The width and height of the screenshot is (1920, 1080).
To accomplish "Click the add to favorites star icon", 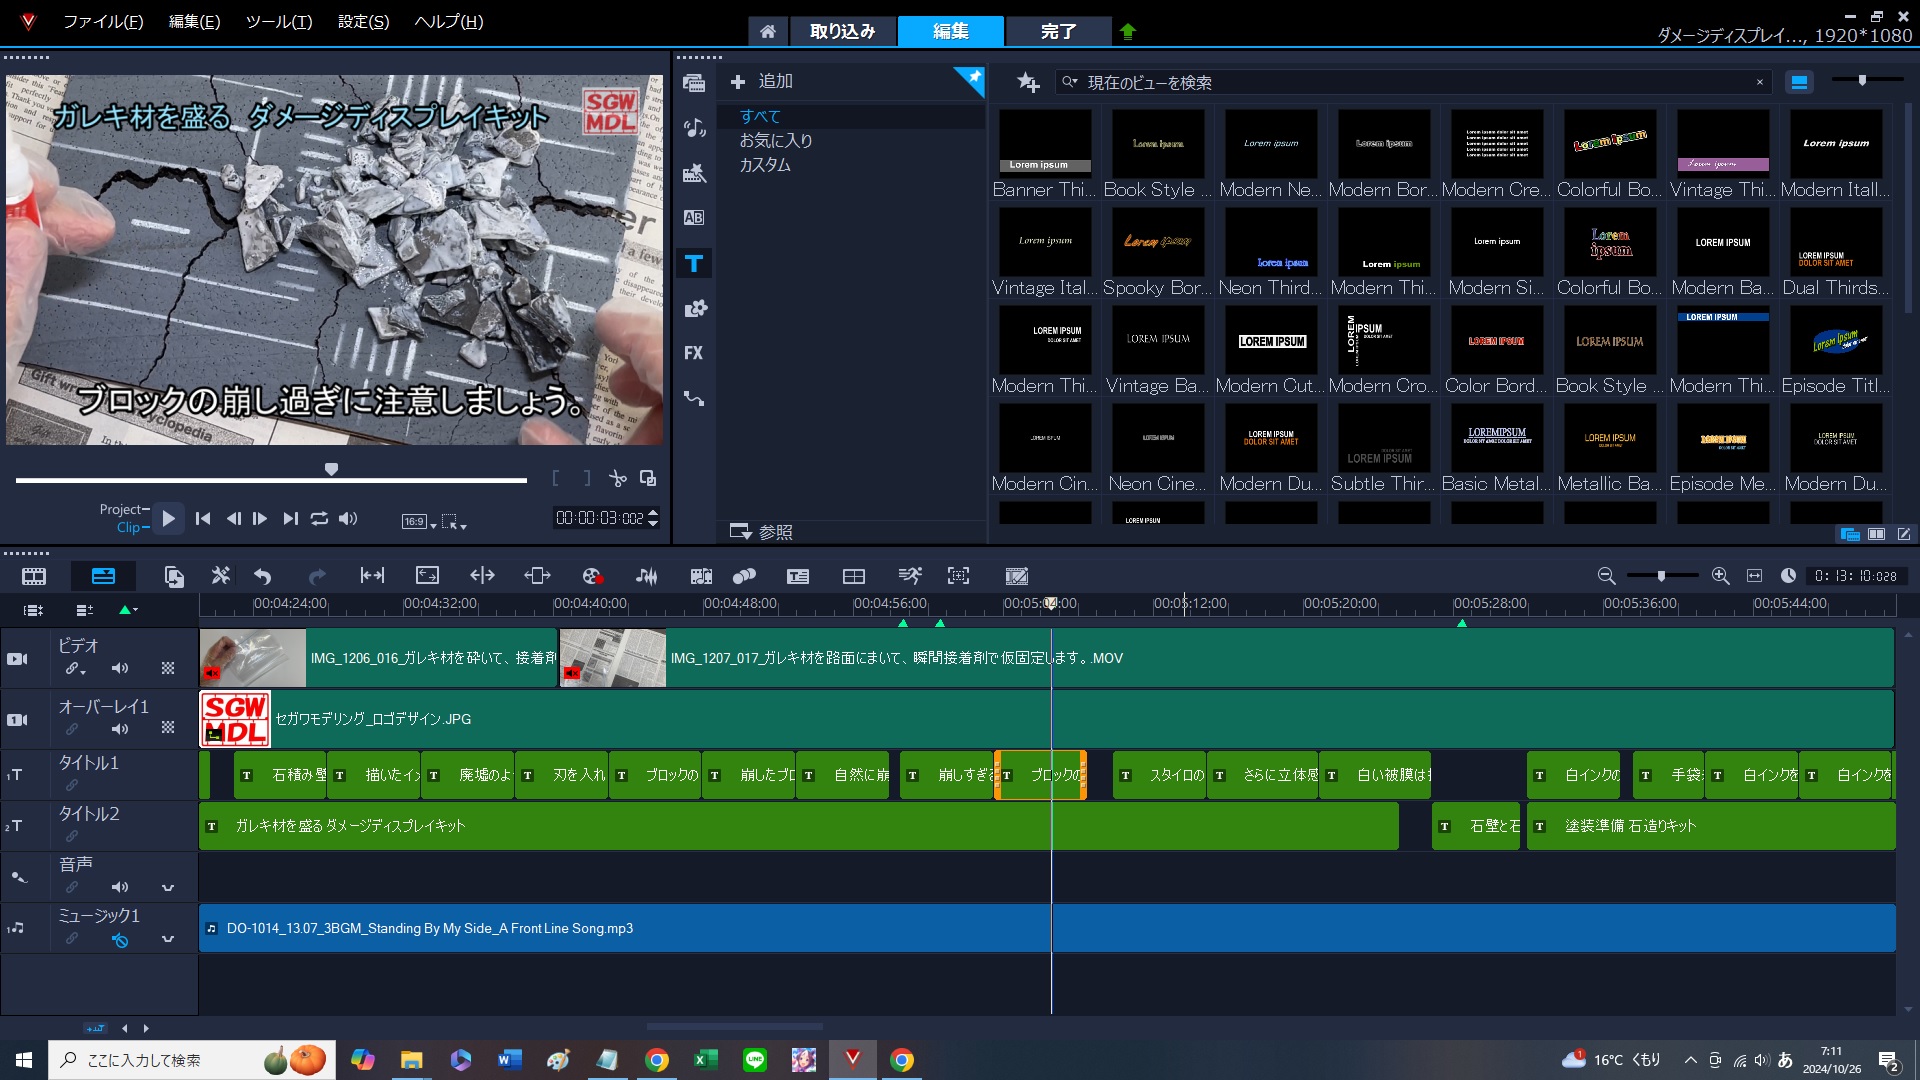I will [x=1028, y=82].
